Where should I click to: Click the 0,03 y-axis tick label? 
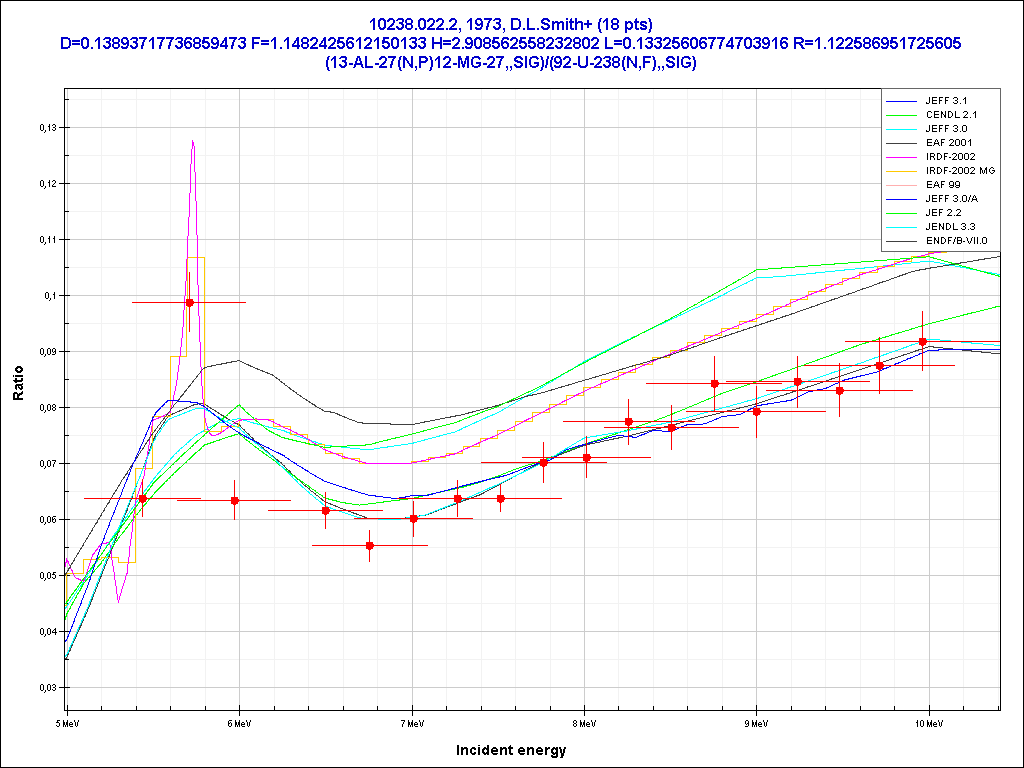click(48, 688)
